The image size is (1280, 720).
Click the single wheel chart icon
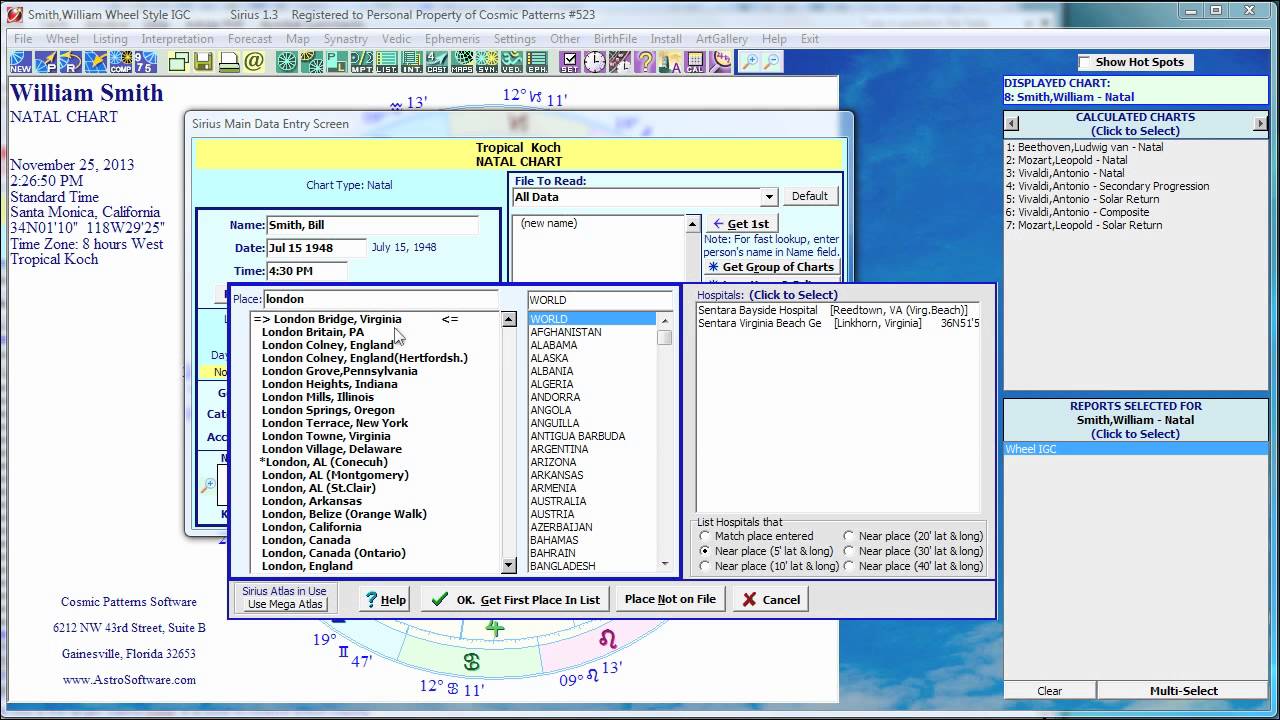pos(286,62)
